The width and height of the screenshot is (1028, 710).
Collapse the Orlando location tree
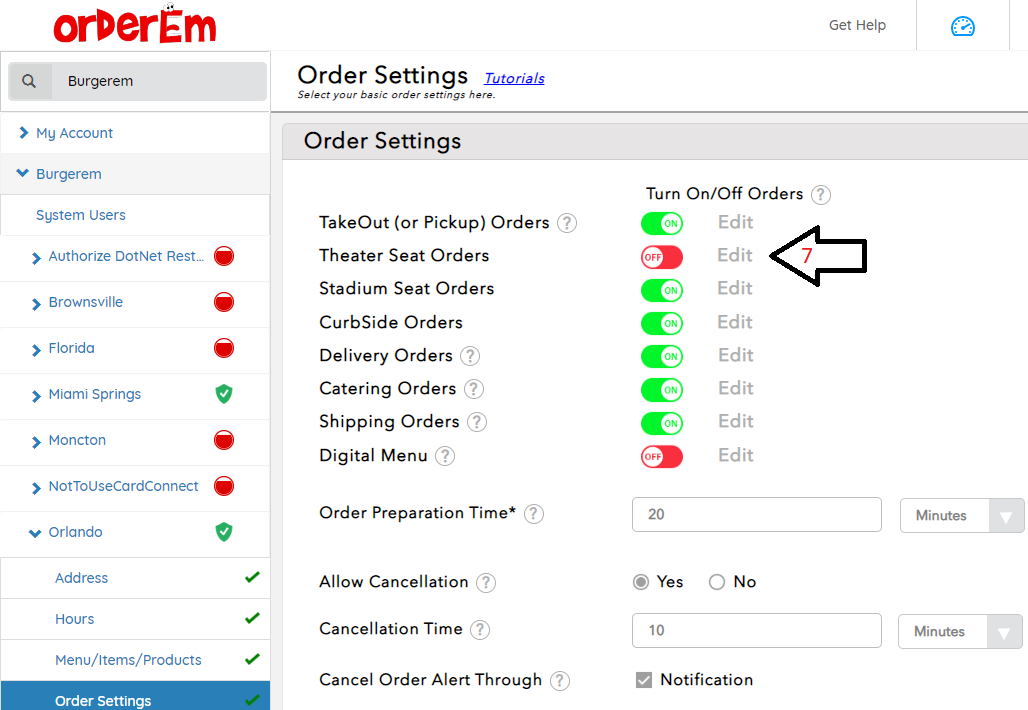coord(37,533)
